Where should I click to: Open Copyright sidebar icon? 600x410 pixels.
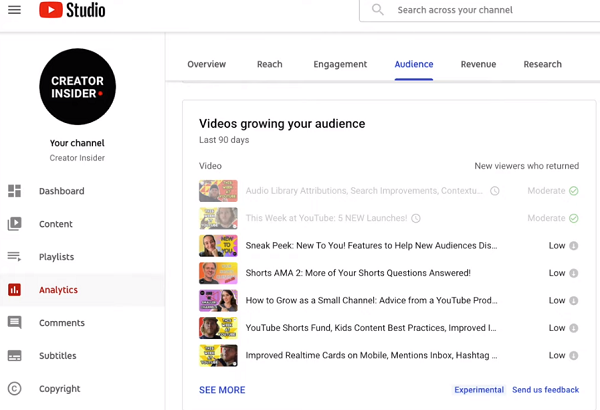(x=14, y=389)
